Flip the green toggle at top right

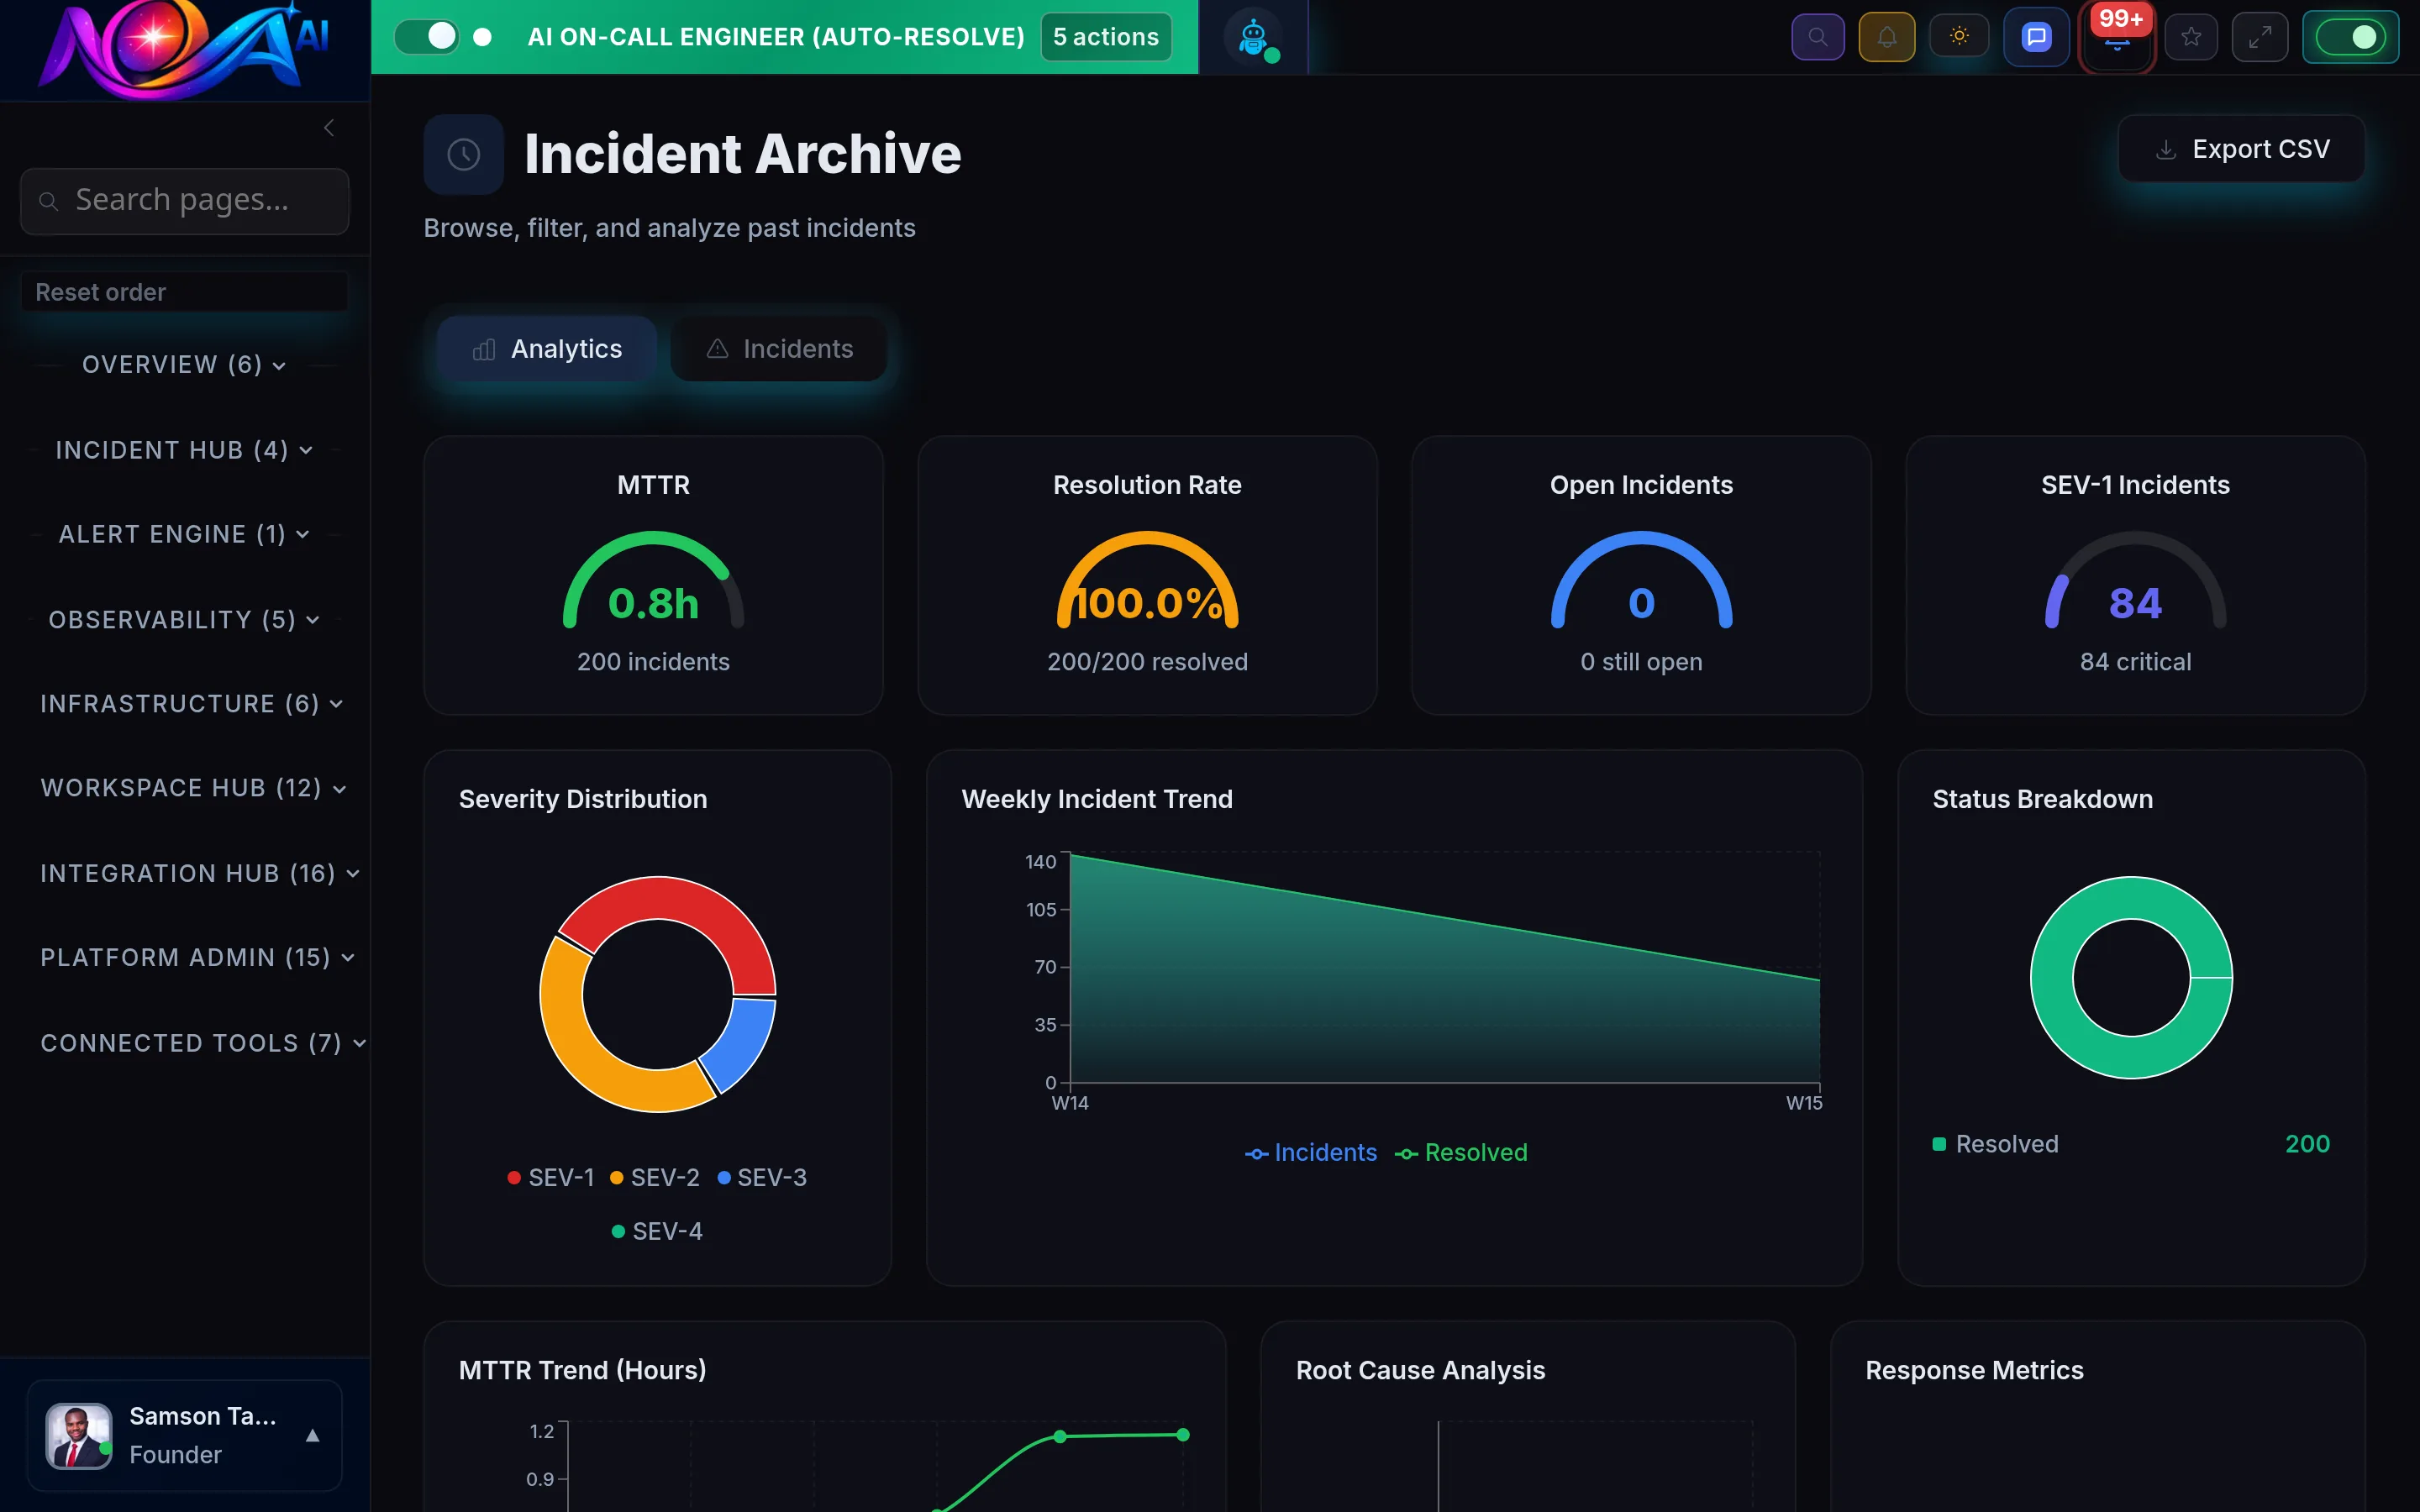click(x=2351, y=36)
